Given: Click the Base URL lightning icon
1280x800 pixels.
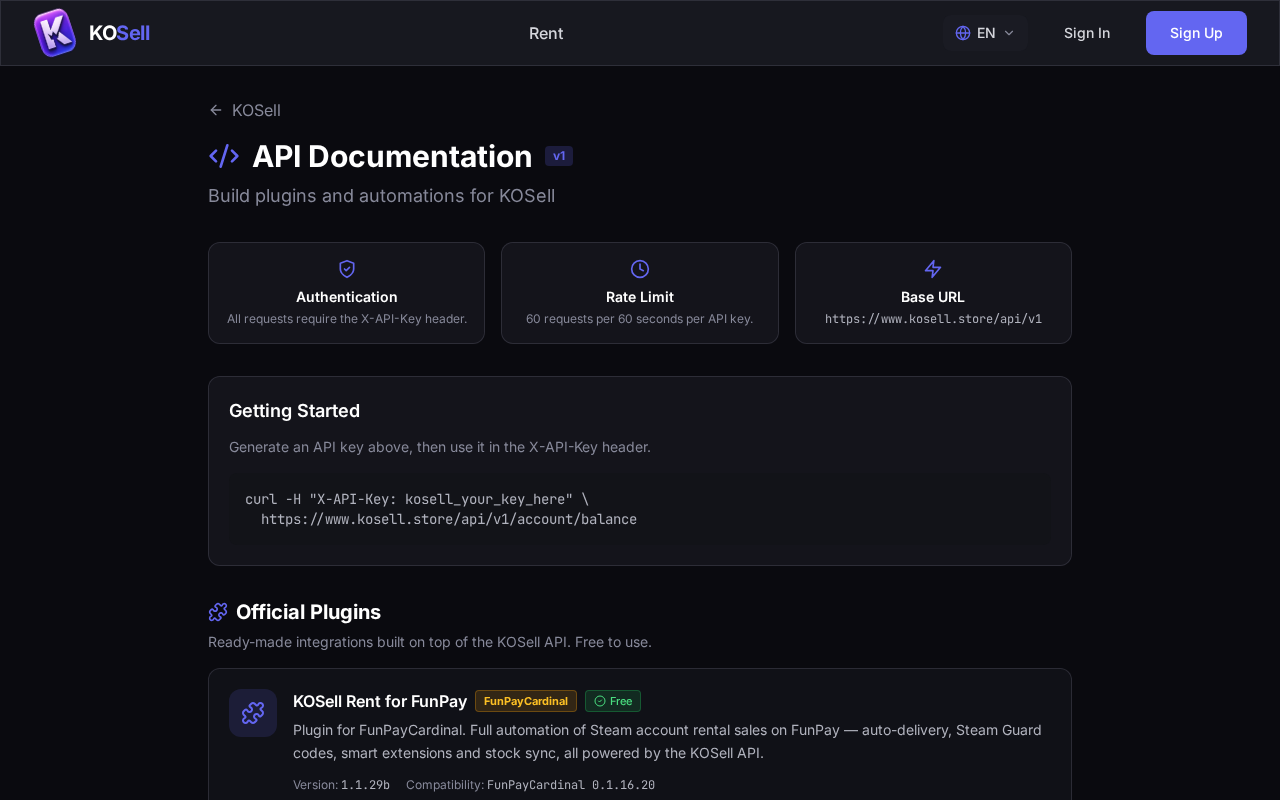Looking at the screenshot, I should point(933,269).
